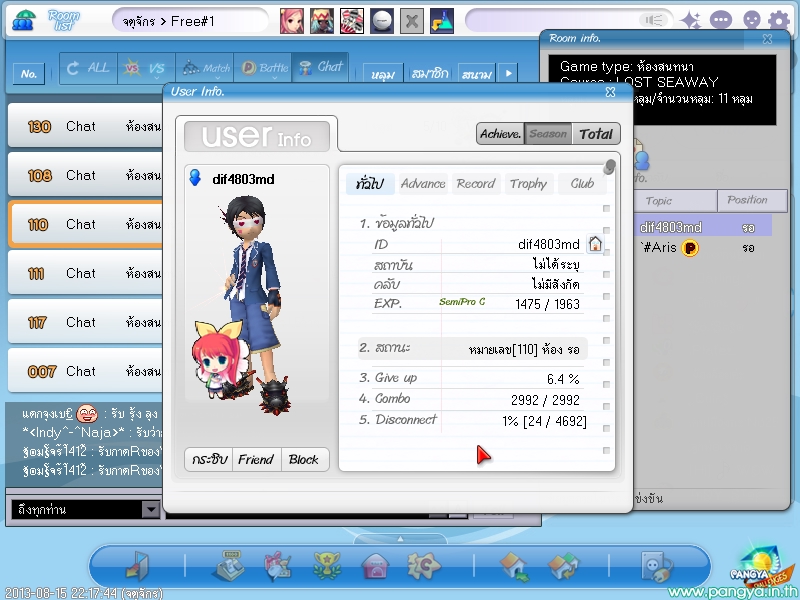The height and width of the screenshot is (600, 800).
Task: Expand the arrow tab above bottom bar
Action: (400, 539)
